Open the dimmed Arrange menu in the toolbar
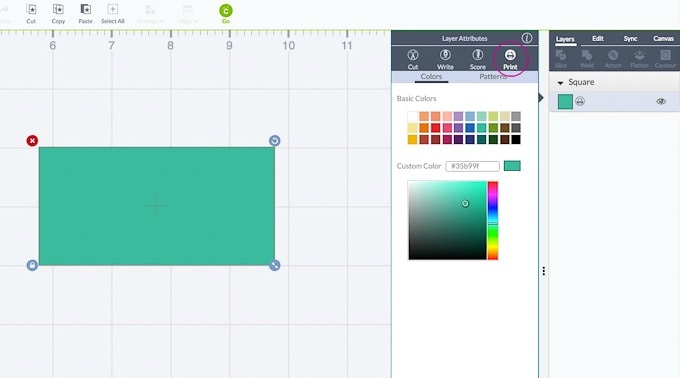Image resolution: width=680 pixels, height=378 pixels. [x=150, y=14]
